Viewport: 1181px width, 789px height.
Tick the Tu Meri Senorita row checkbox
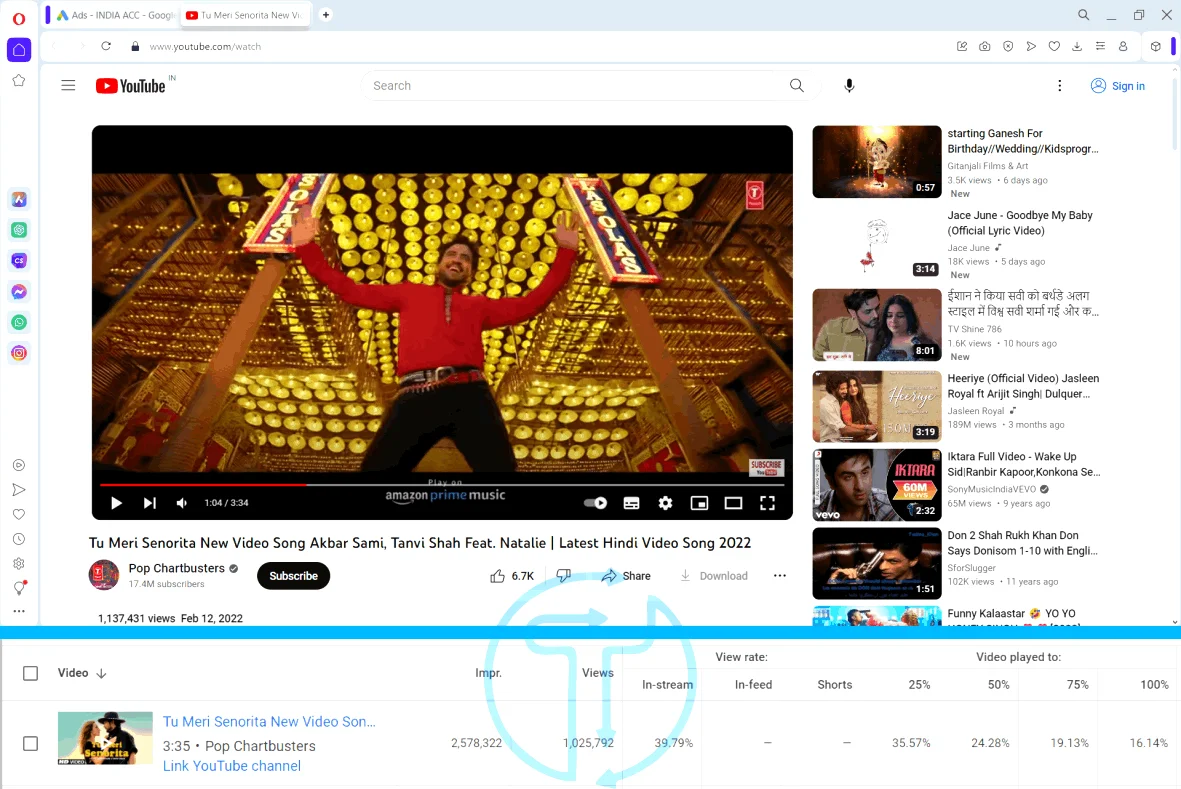[x=30, y=743]
